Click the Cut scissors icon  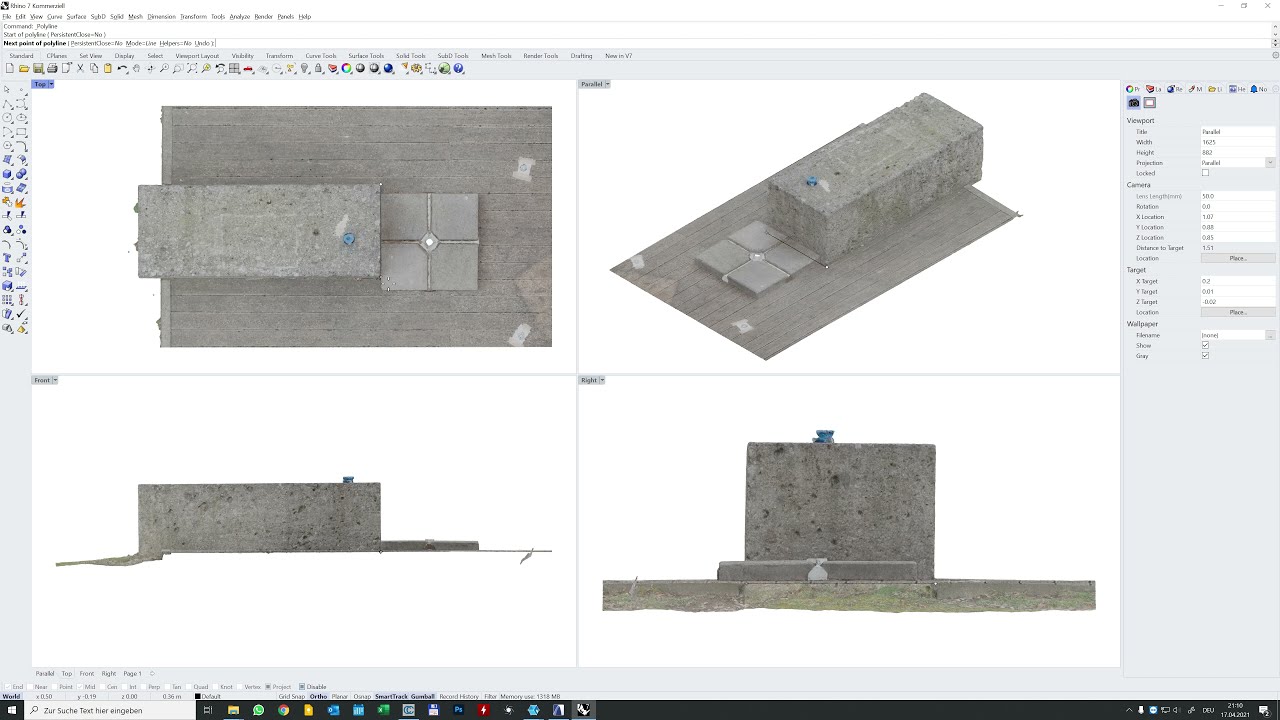(x=80, y=68)
